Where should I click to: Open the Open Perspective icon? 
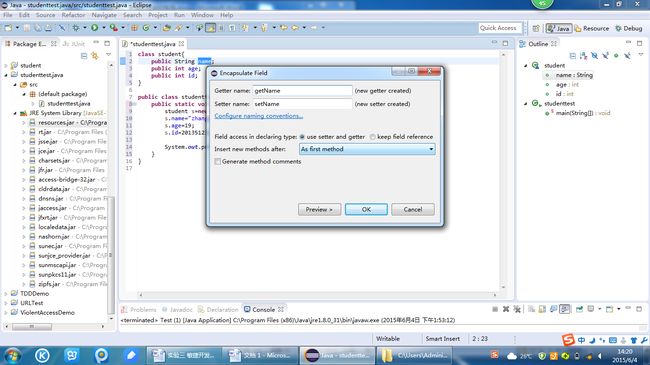[x=536, y=28]
